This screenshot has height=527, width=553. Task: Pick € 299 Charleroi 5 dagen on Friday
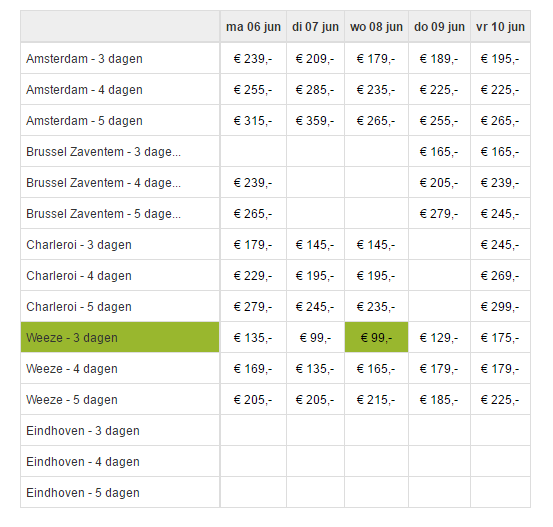tap(500, 307)
